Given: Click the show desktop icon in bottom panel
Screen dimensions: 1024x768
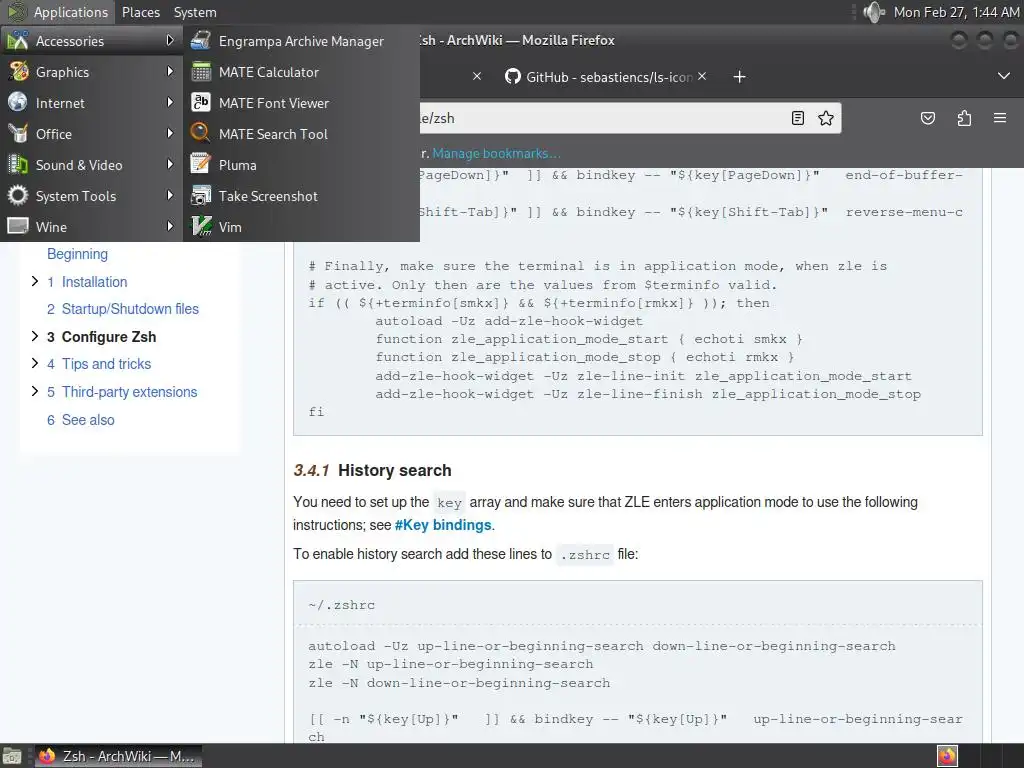Looking at the screenshot, I should 12,756.
